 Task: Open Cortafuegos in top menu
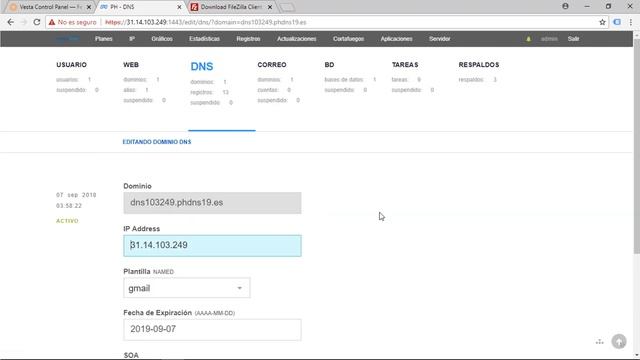coord(348,39)
